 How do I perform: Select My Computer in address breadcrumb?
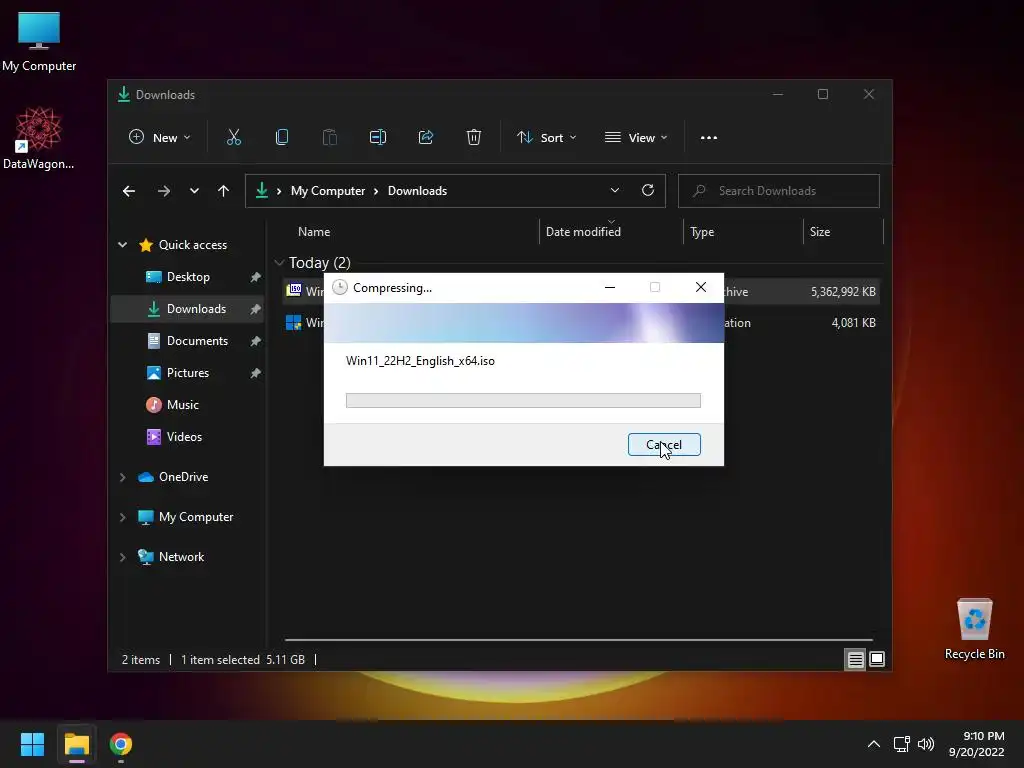pos(328,191)
